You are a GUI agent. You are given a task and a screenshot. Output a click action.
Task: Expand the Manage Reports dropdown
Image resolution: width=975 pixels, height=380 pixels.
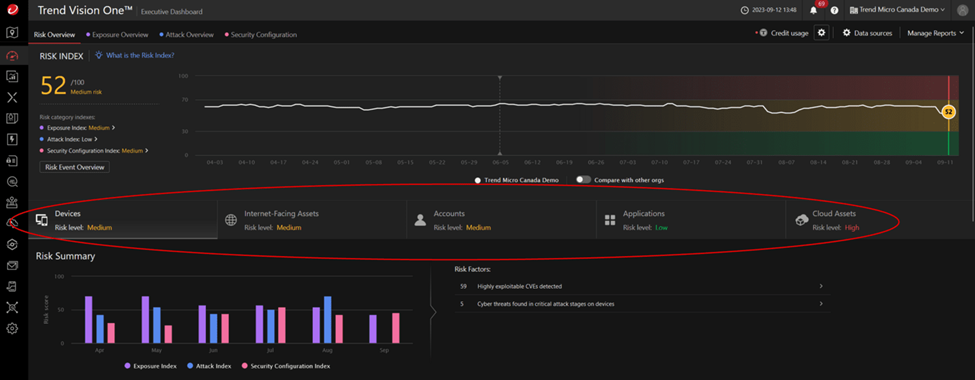[936, 33]
